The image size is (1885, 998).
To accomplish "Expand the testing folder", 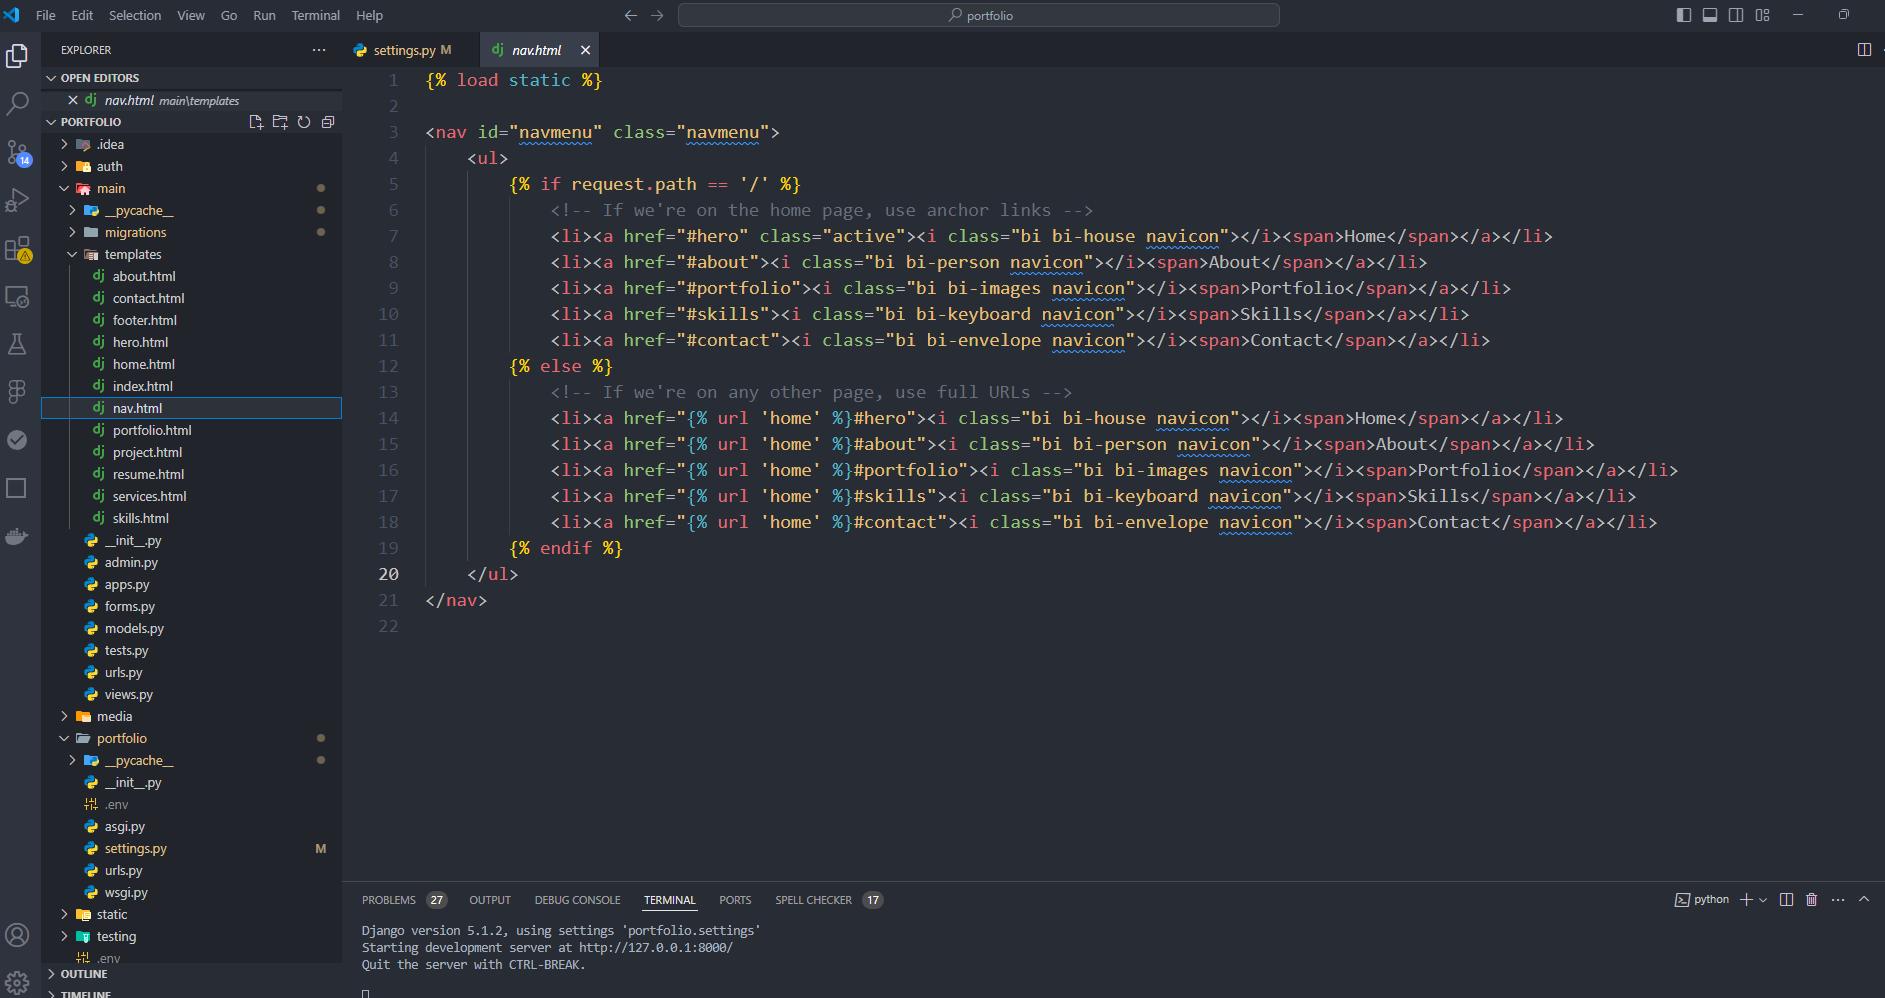I will click(116, 936).
